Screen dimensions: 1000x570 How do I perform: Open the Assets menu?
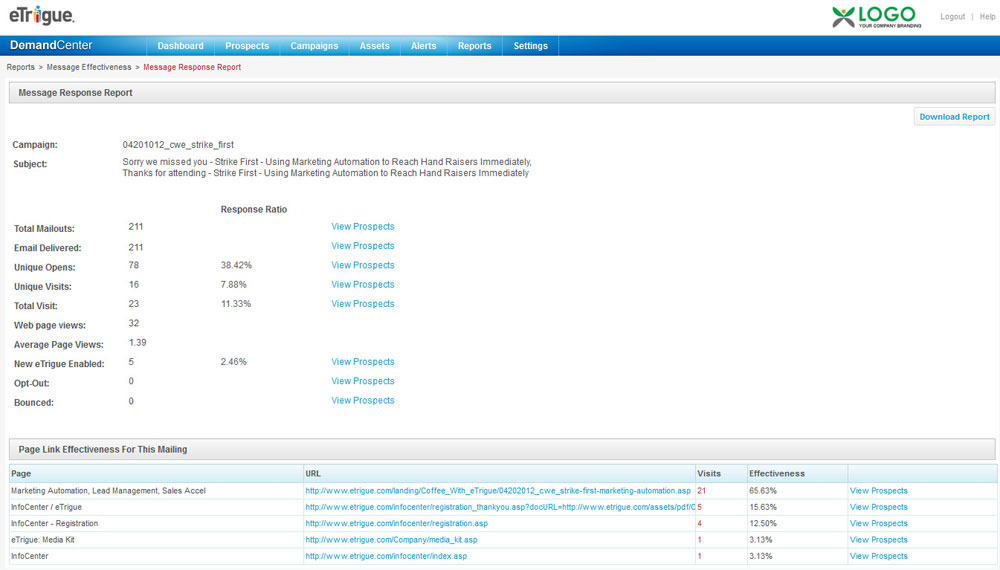[x=374, y=46]
